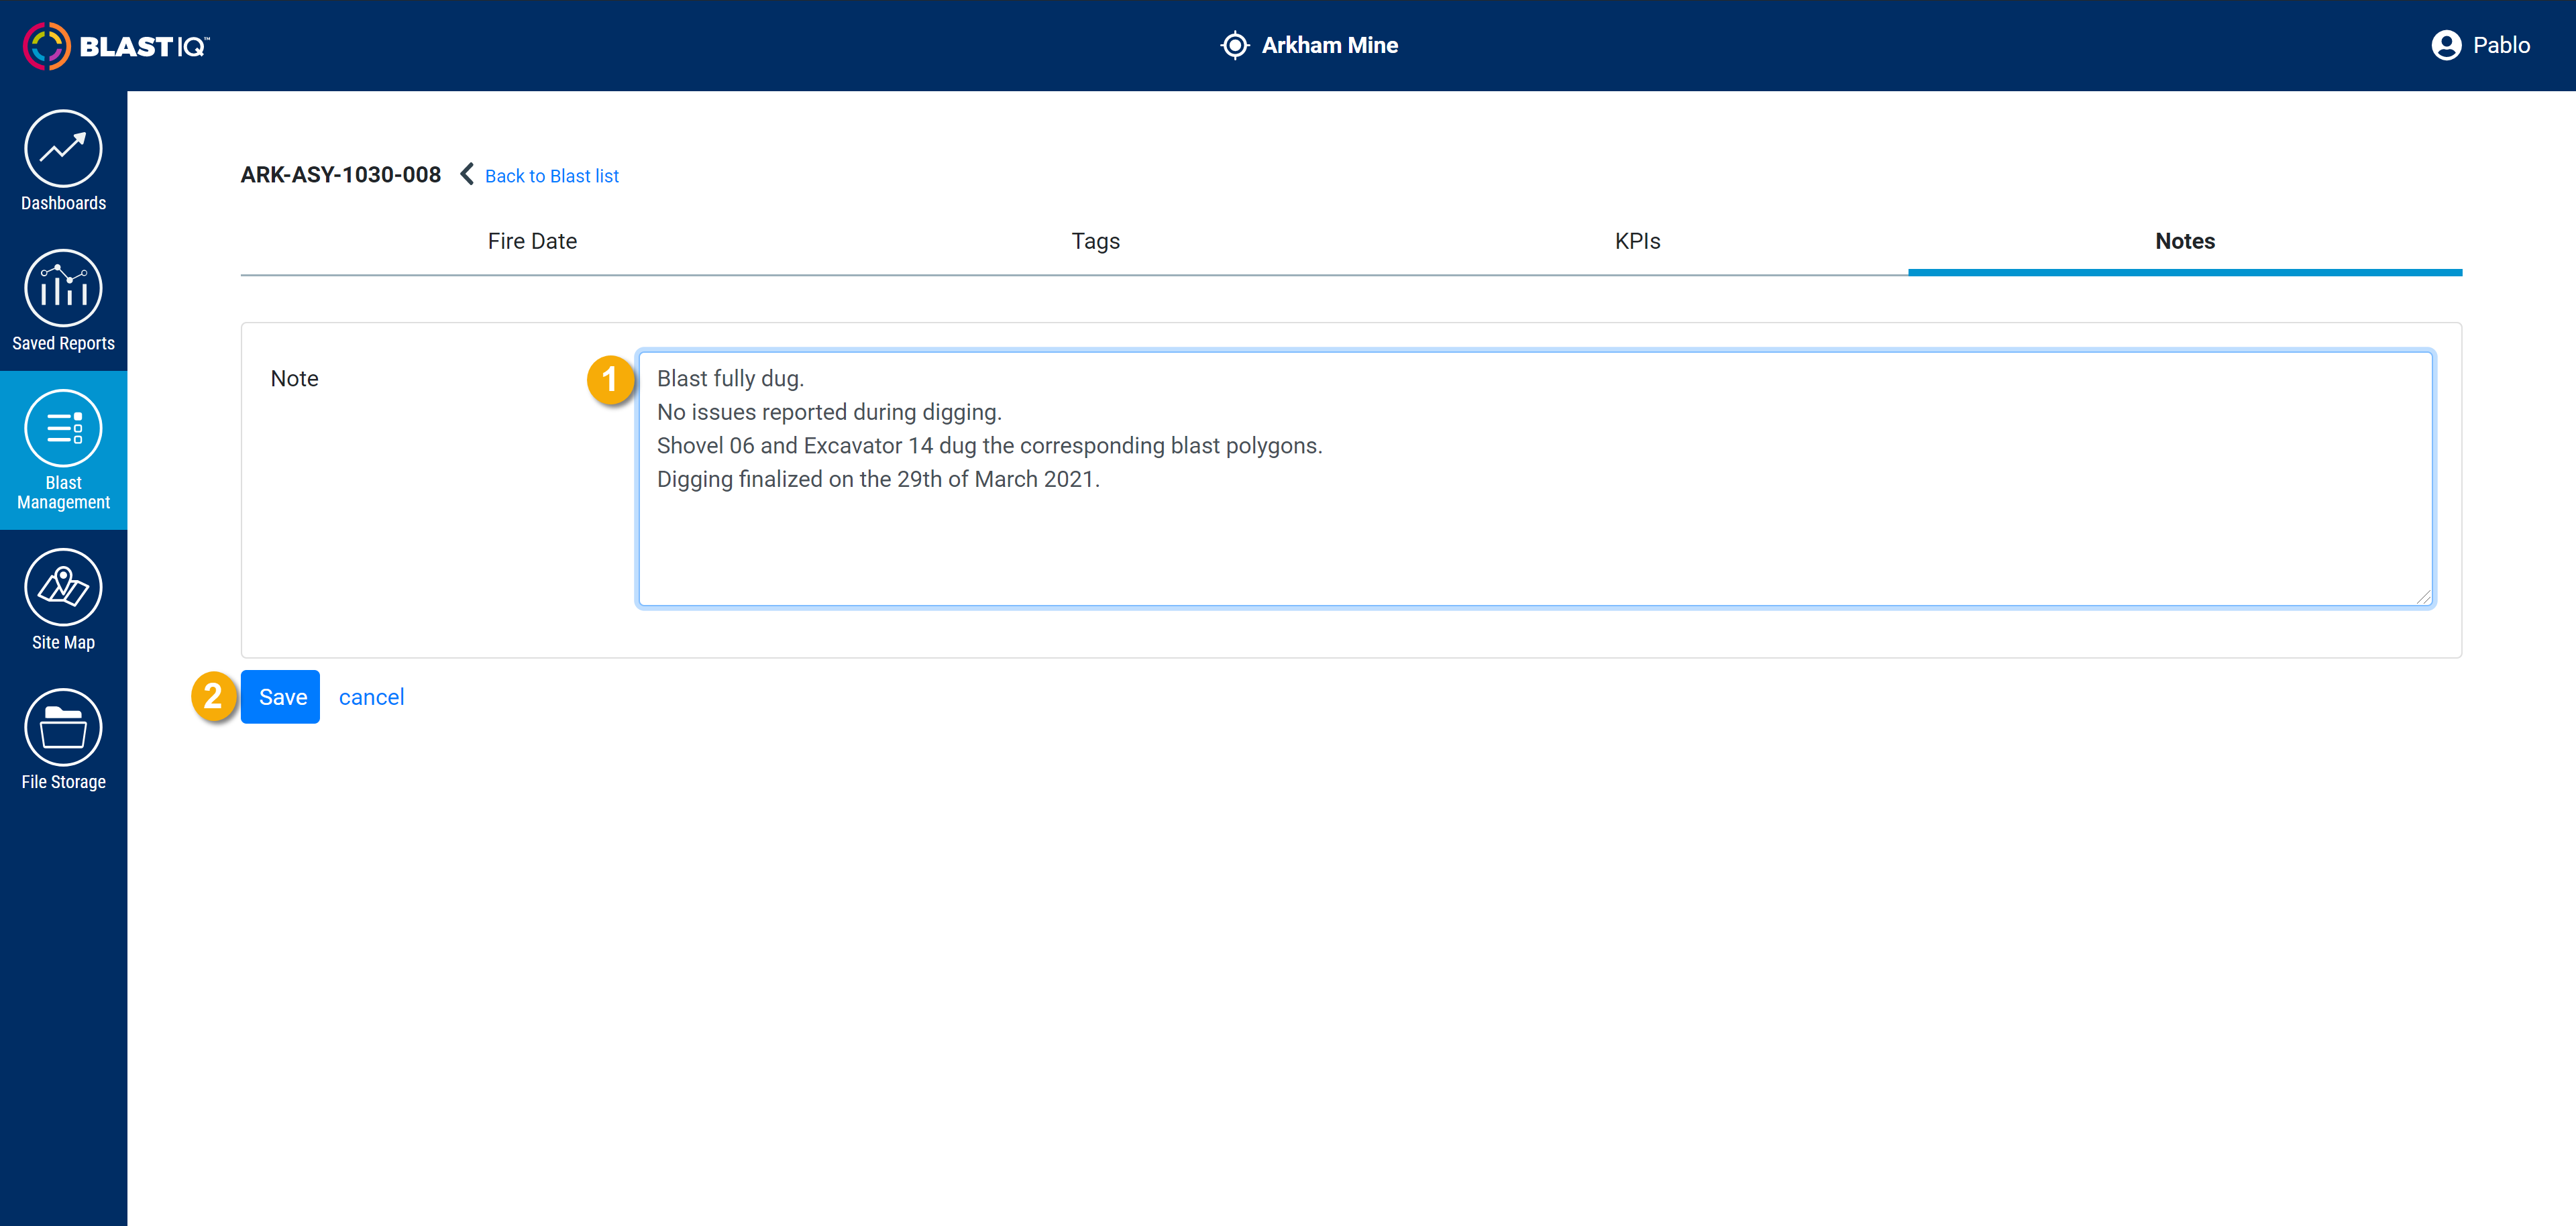2576x1226 pixels.
Task: Open the Site Map view
Action: 63,600
